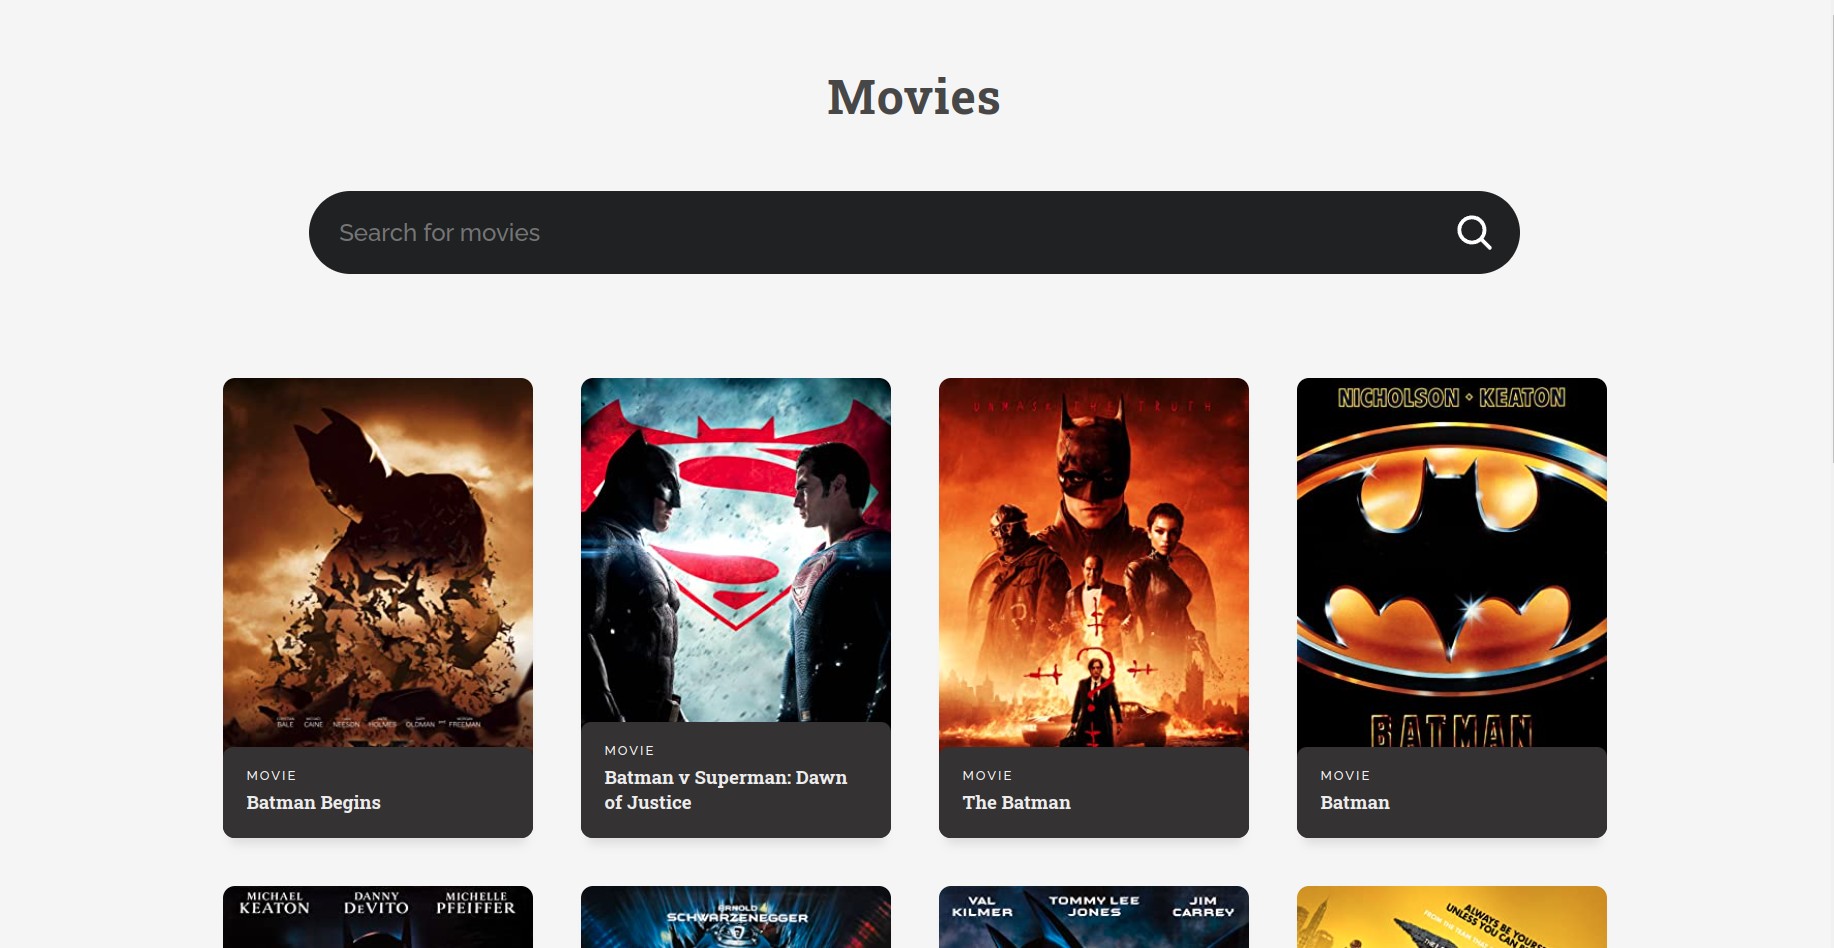Image resolution: width=1834 pixels, height=948 pixels.
Task: Click the MOVIE label above The Batman
Action: tap(987, 775)
